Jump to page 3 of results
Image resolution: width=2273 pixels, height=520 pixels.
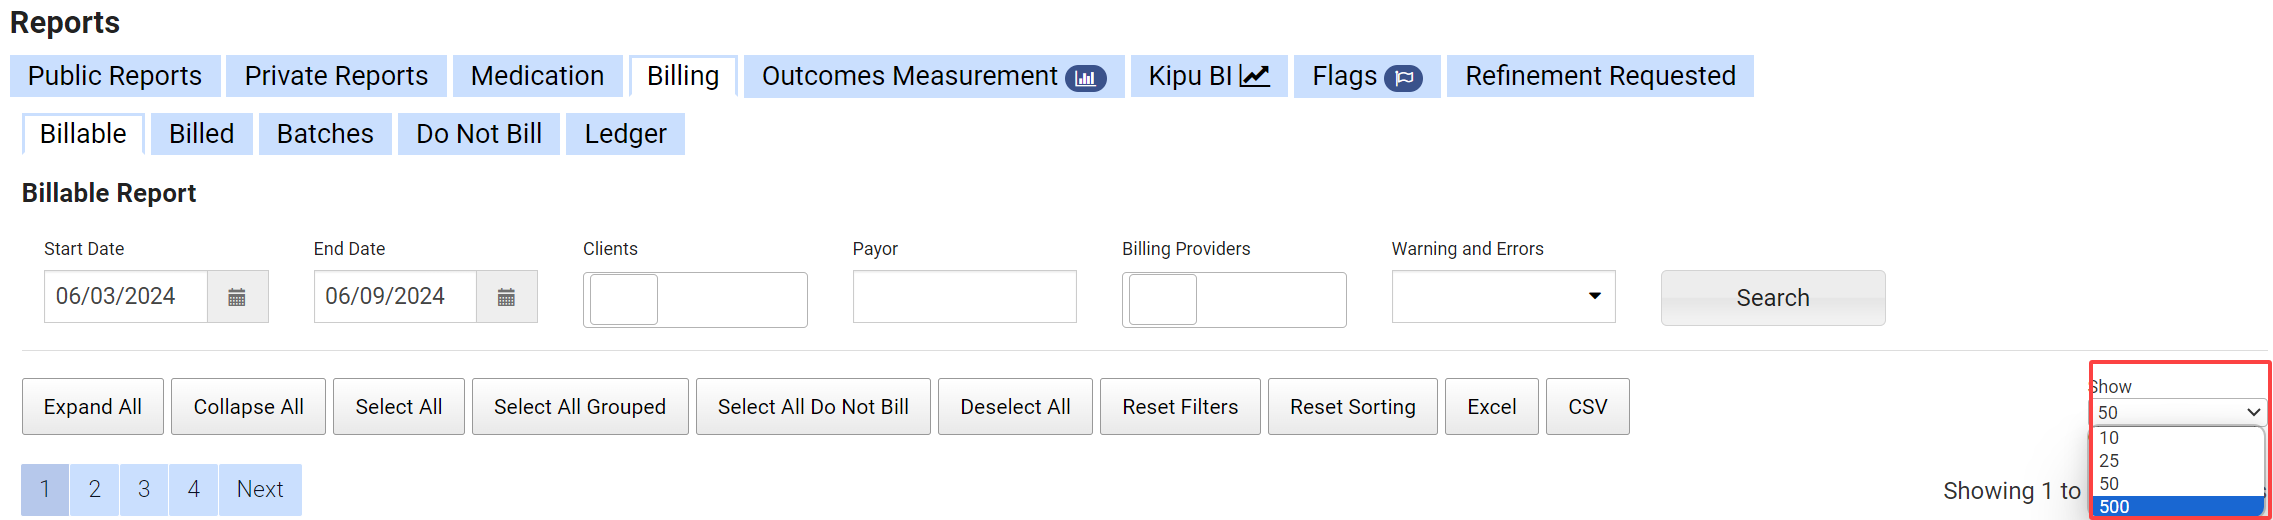pos(144,489)
